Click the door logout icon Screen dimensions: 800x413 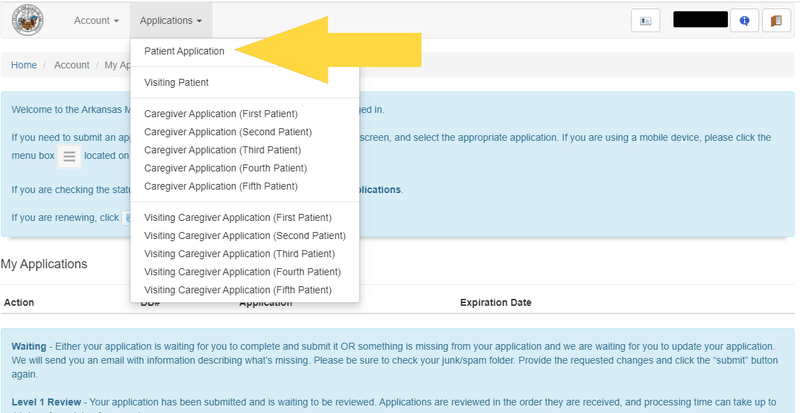pos(775,20)
